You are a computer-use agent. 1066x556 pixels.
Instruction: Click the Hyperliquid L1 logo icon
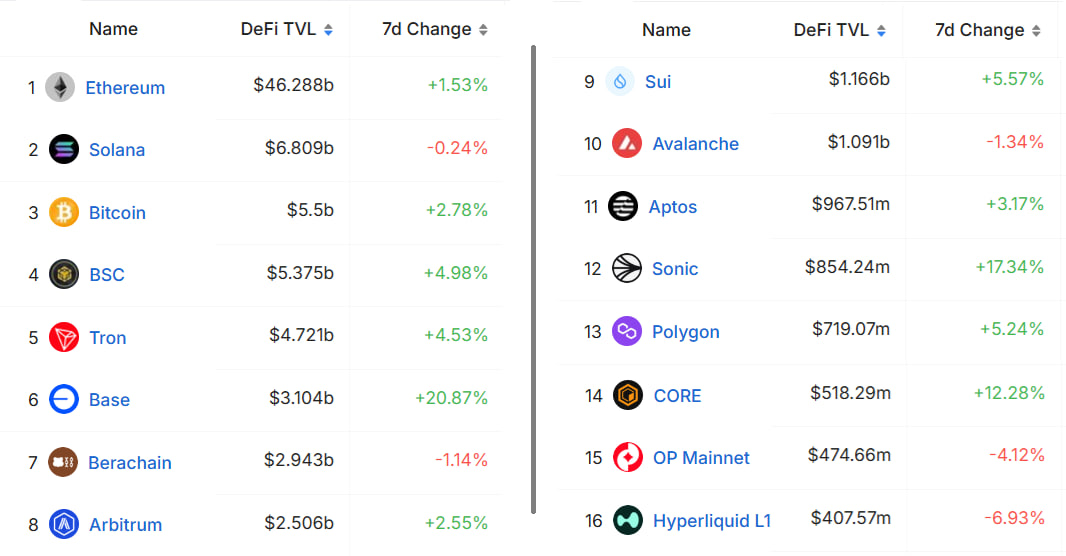tap(627, 520)
